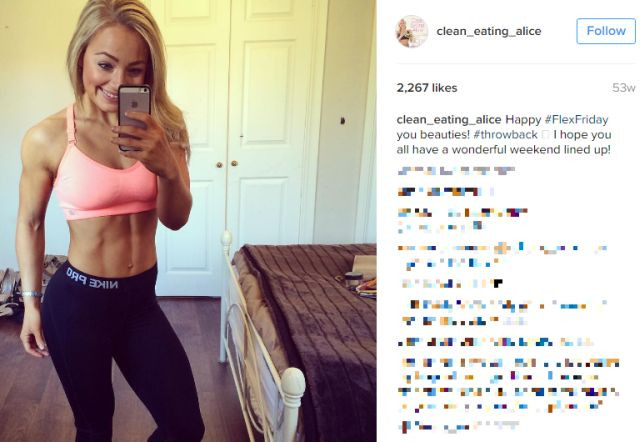Click the unrendered emoji box after #throwback
Screen dimensions: 640x442
(x=545, y=135)
